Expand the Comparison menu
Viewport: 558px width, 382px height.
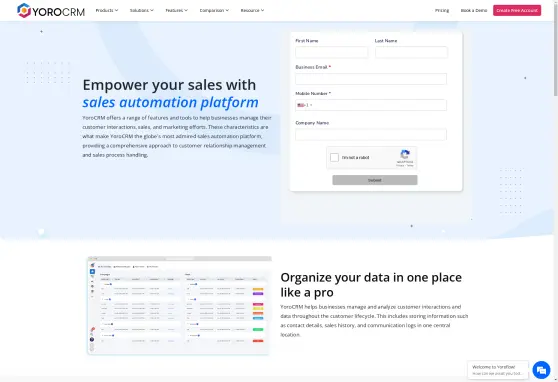pos(214,10)
